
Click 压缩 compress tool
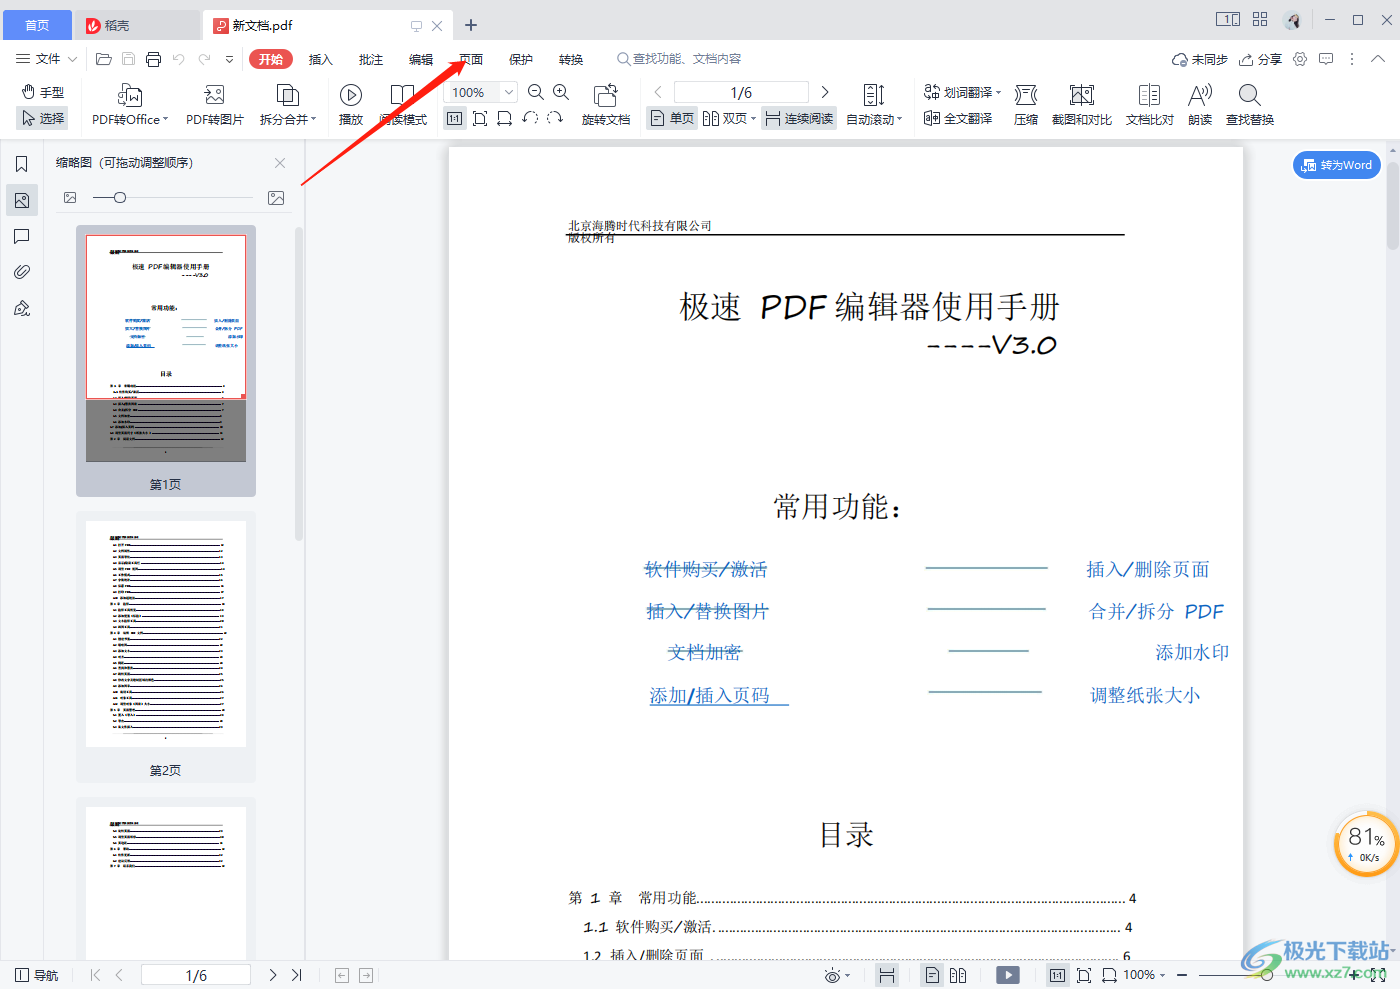pyautogui.click(x=1026, y=105)
